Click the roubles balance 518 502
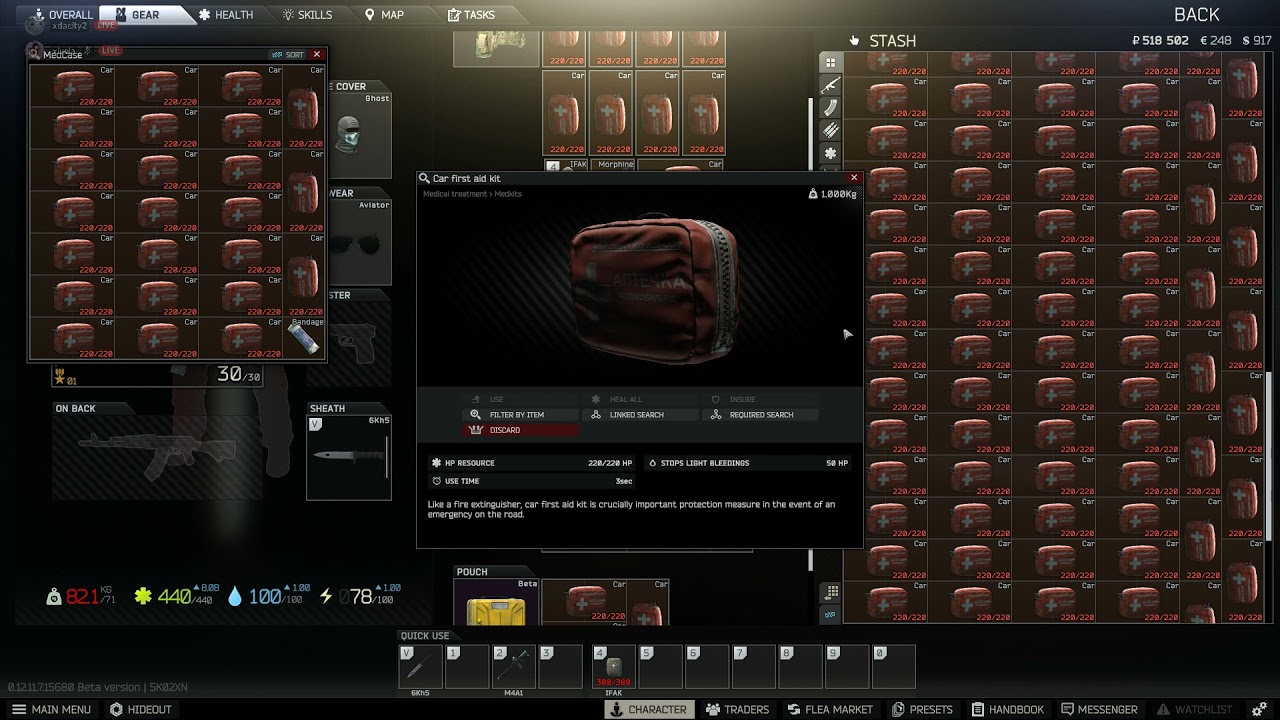The width and height of the screenshot is (1280, 720). 1160,41
